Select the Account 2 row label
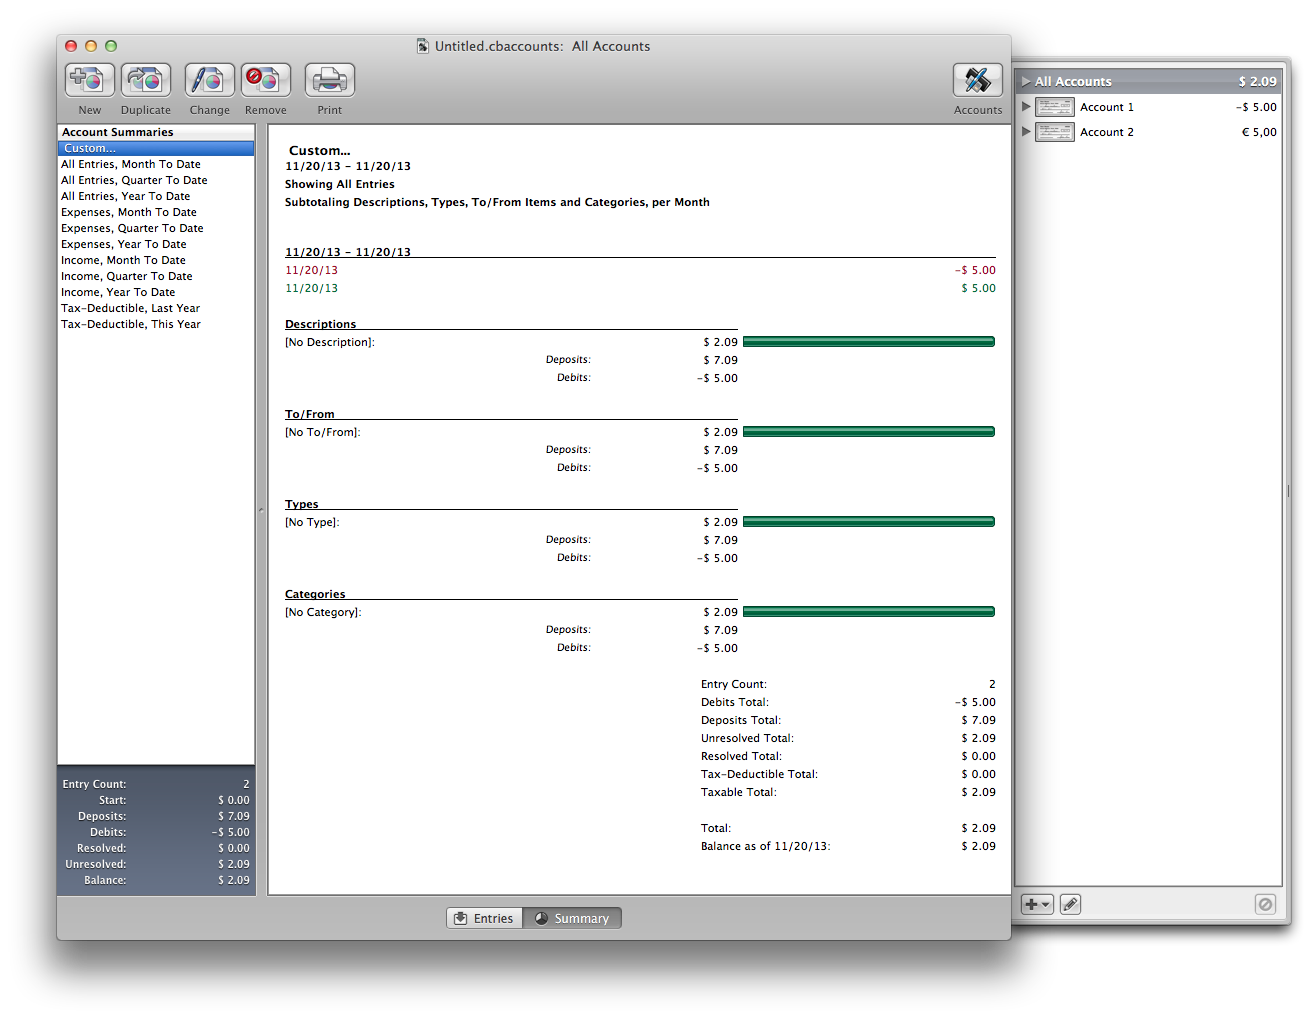 (x=1107, y=132)
